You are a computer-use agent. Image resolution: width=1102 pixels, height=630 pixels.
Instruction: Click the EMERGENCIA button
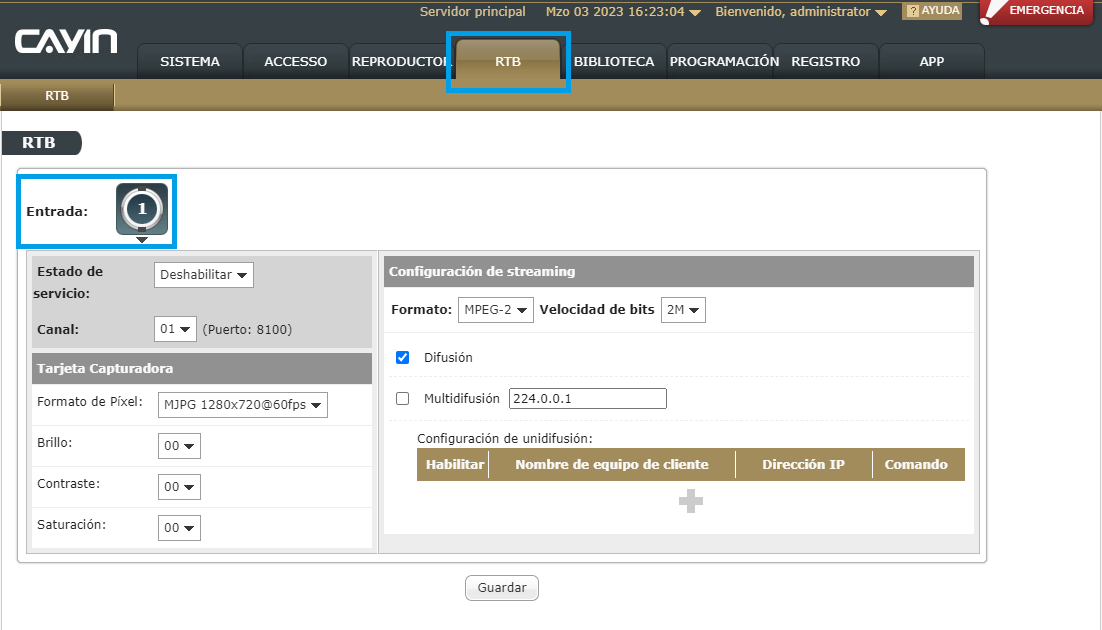1037,11
